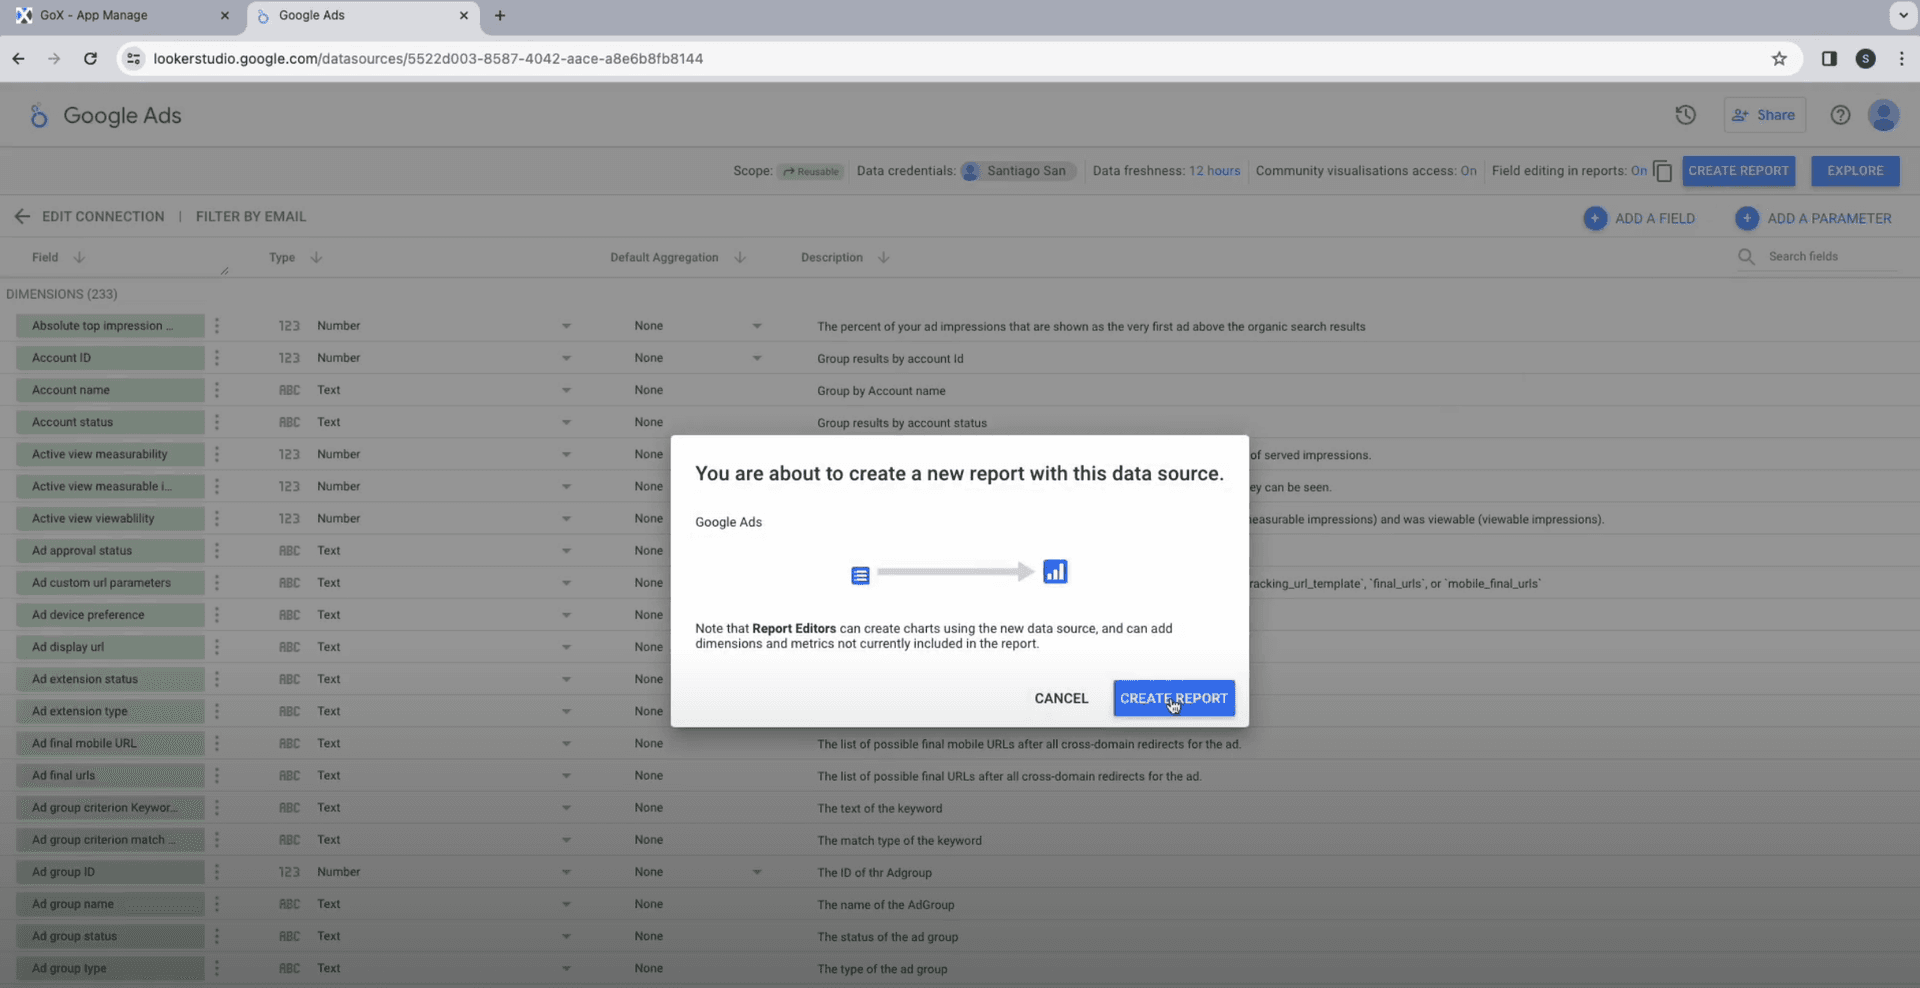Switch to GoX - App Manage tab

[121, 16]
